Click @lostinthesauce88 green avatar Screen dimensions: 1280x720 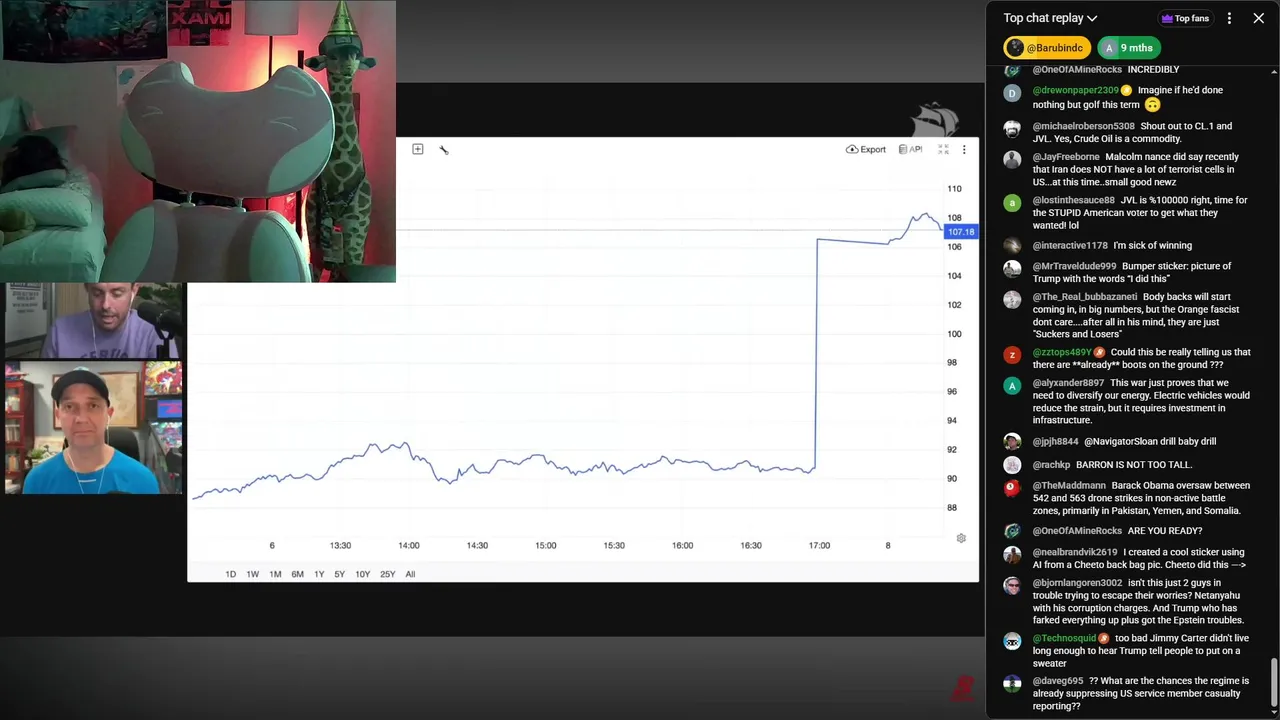[x=1012, y=203]
